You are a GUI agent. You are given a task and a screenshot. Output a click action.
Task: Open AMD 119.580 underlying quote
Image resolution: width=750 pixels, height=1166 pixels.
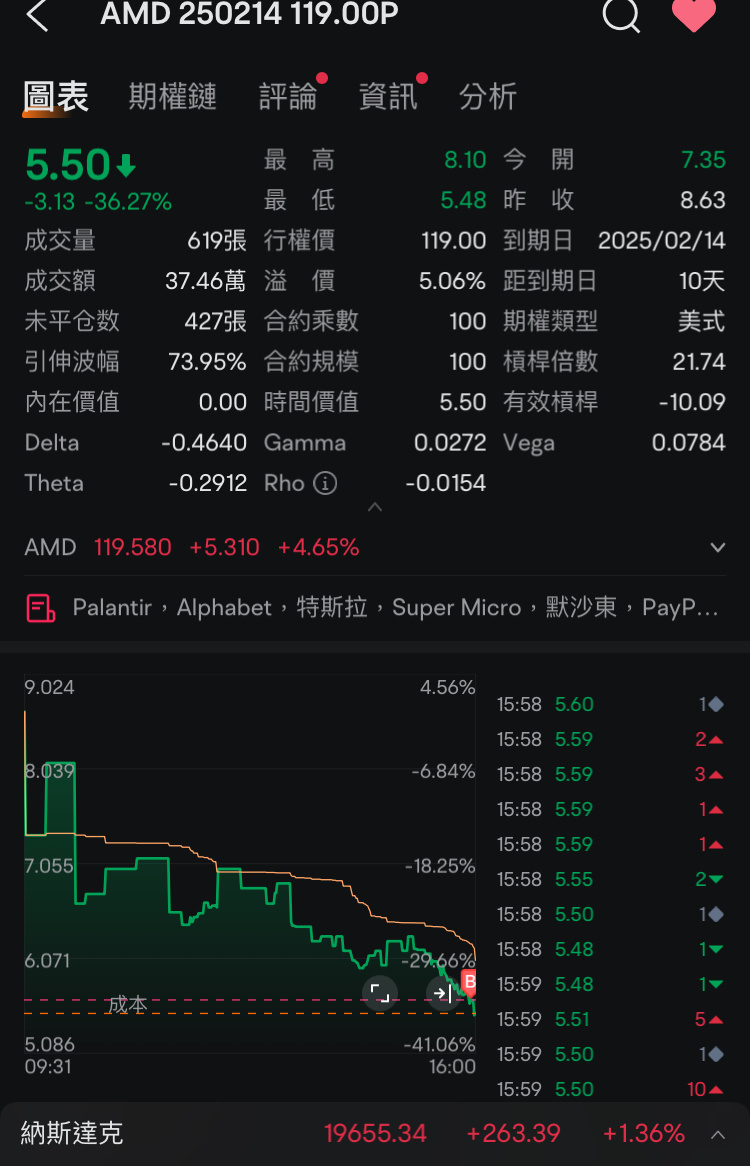pyautogui.click(x=192, y=547)
